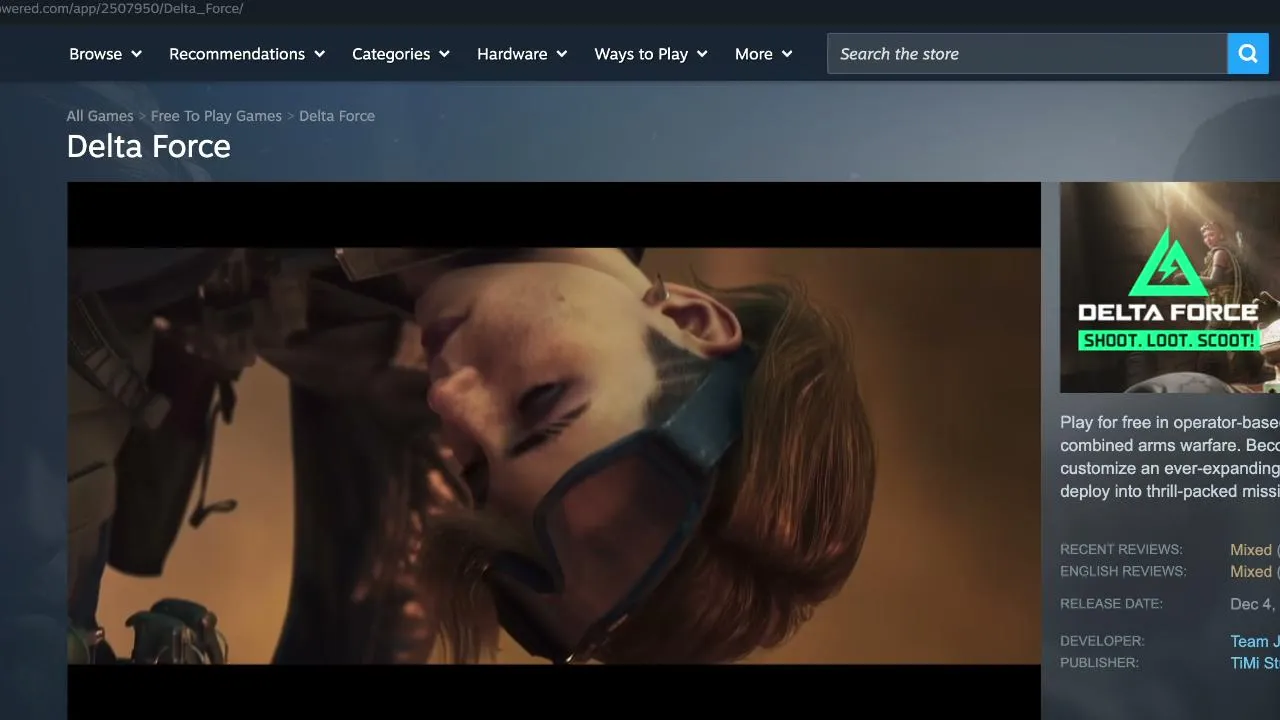Open the publisher link starting with TiMi
This screenshot has width=1280, height=720.
(1255, 663)
